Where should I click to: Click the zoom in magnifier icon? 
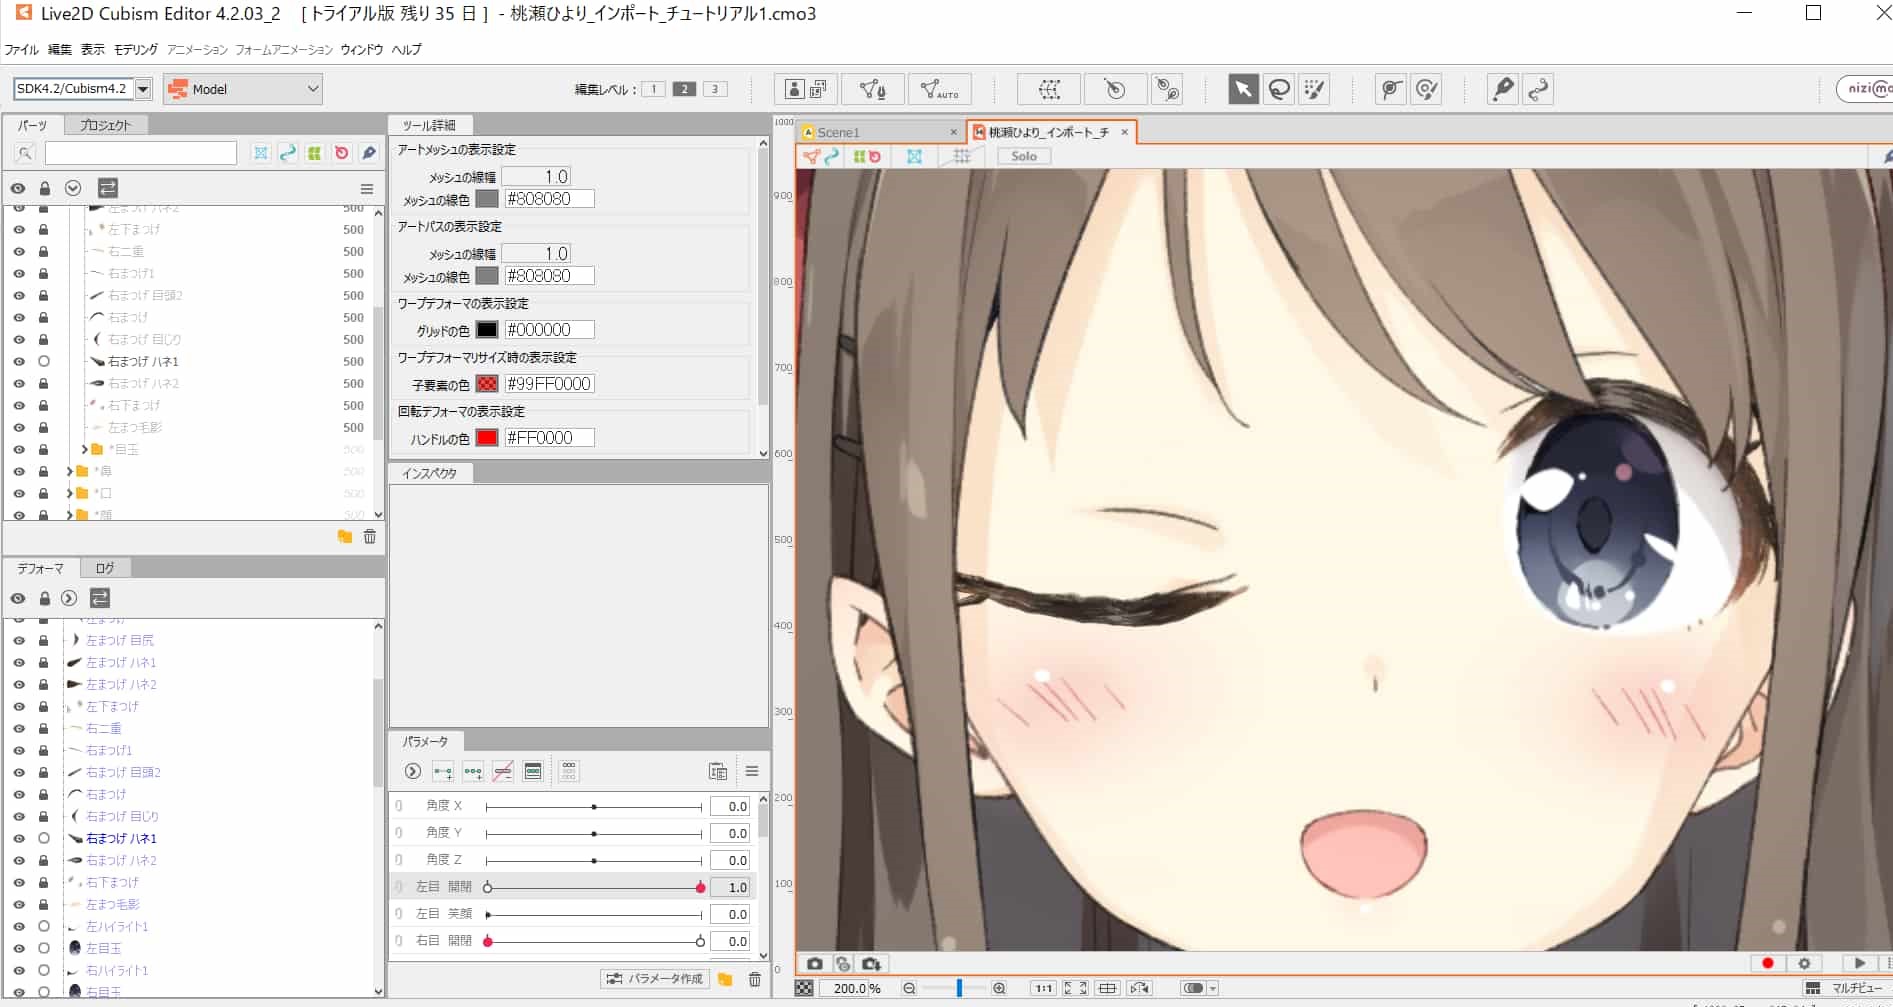pos(999,988)
